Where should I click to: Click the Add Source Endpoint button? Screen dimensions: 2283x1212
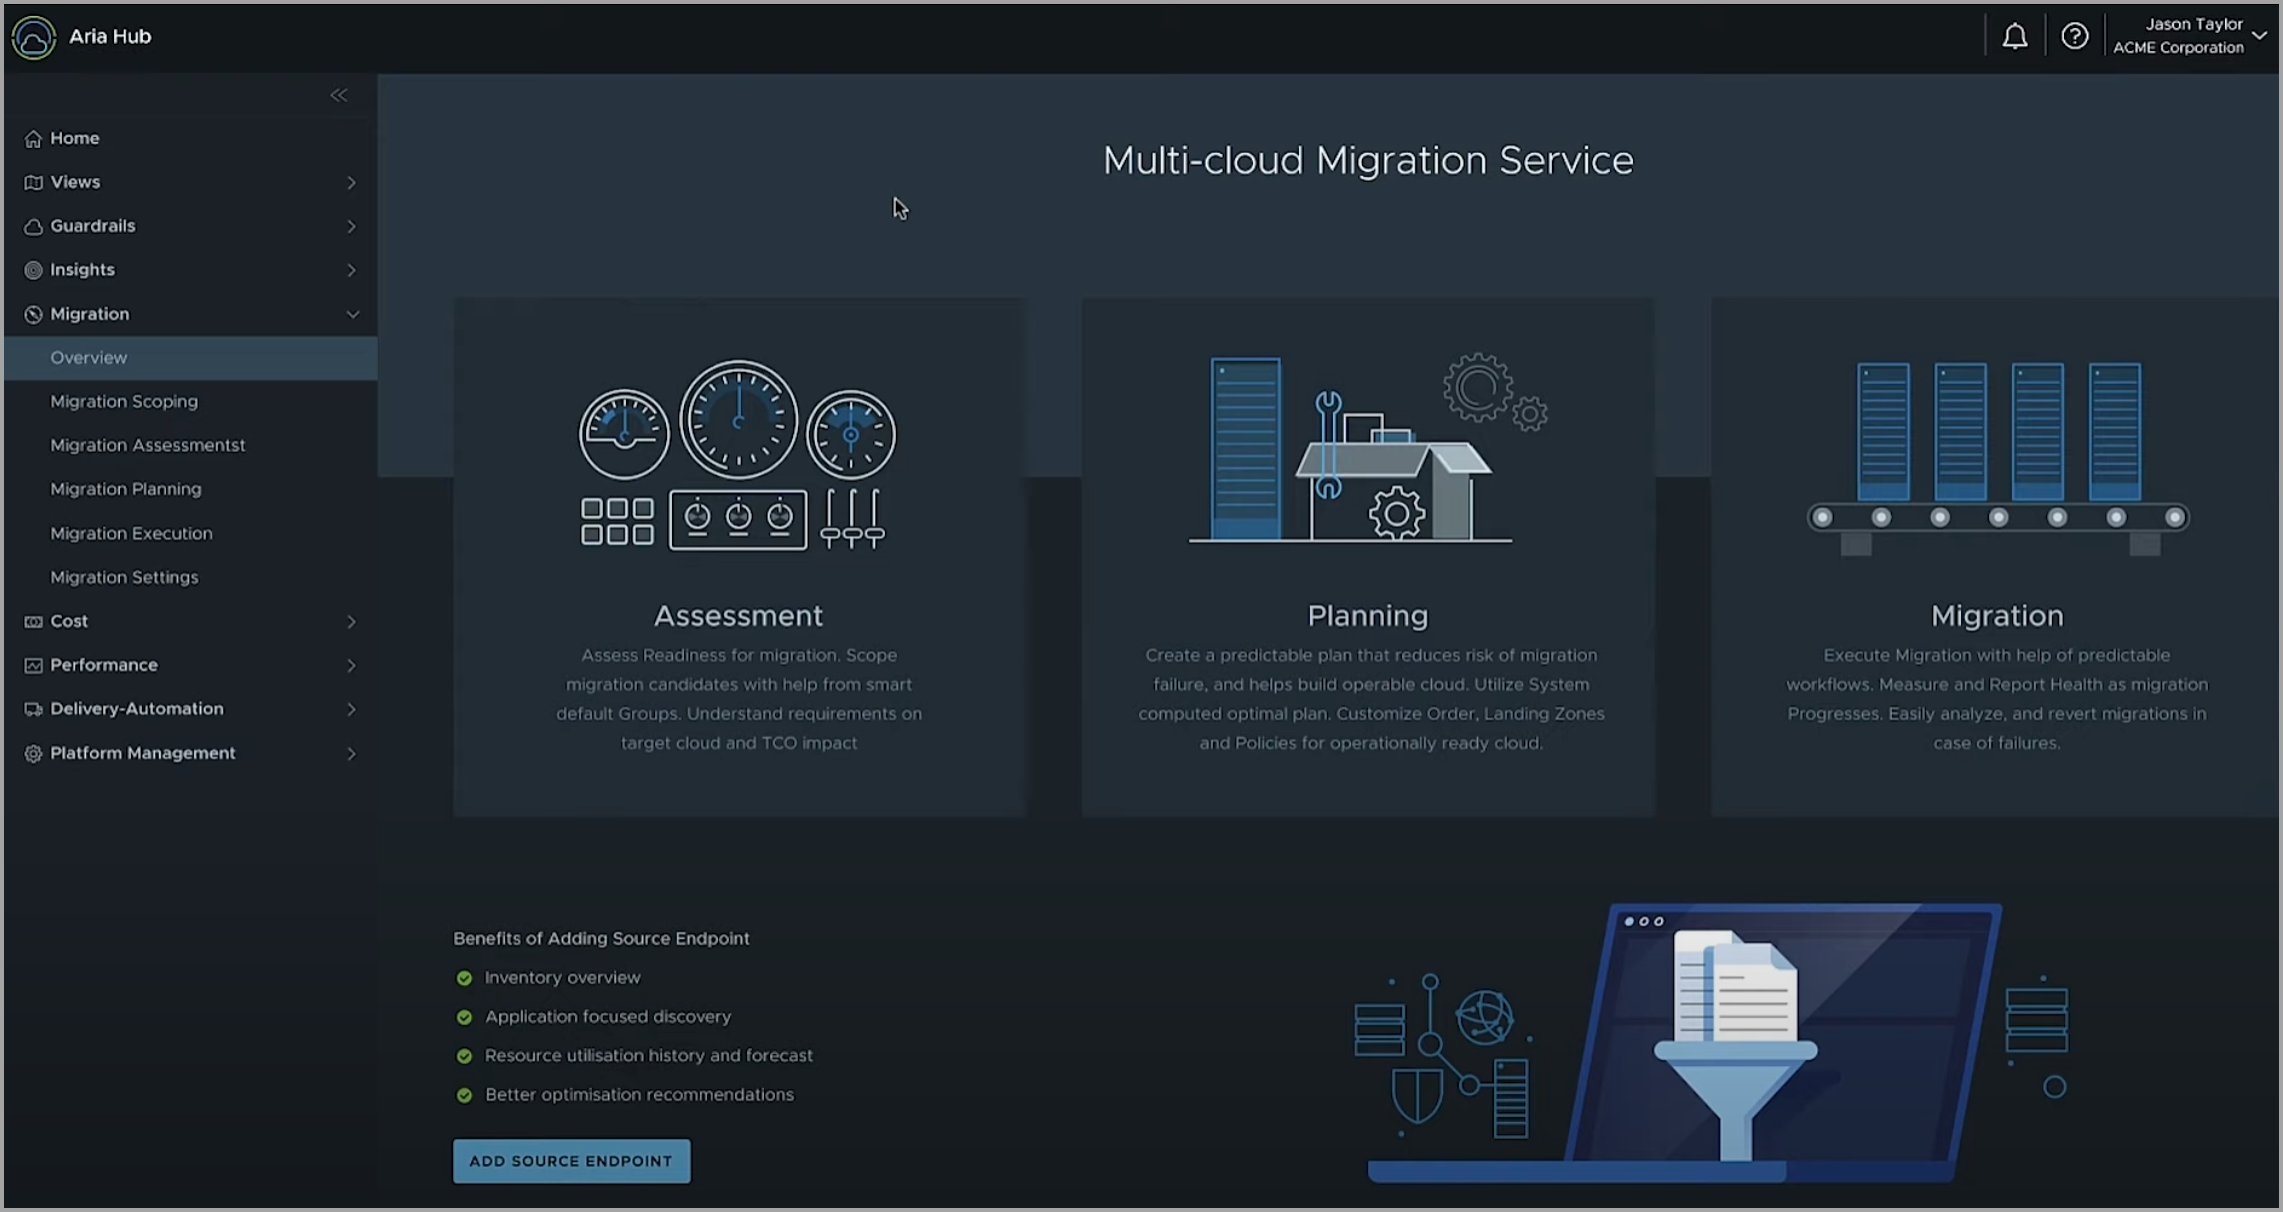571,1161
